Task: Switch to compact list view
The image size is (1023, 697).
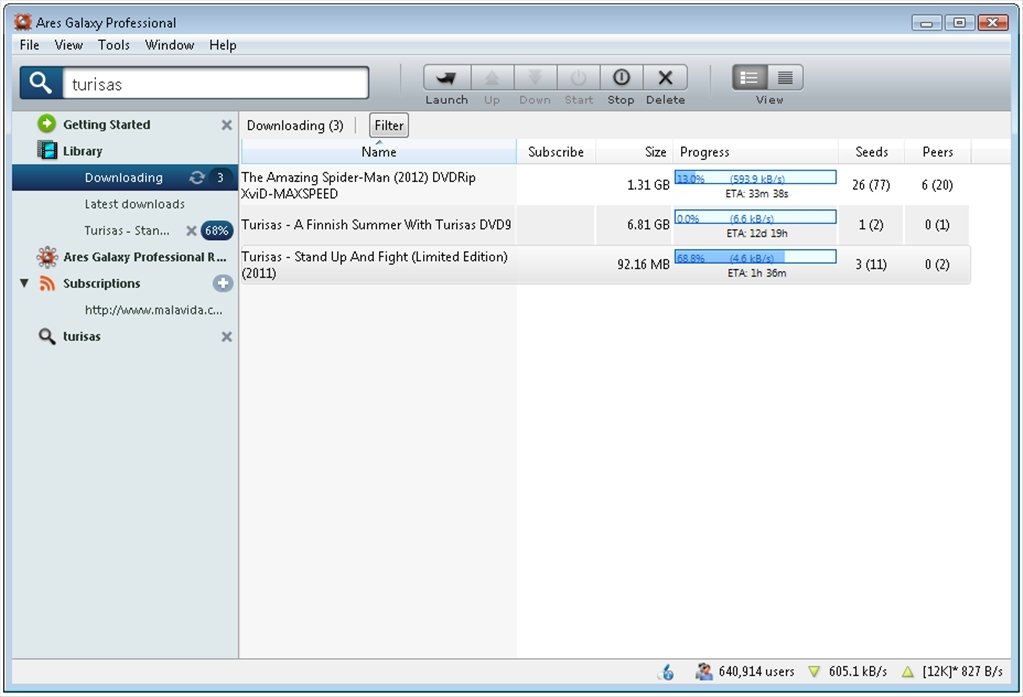Action: [x=786, y=78]
